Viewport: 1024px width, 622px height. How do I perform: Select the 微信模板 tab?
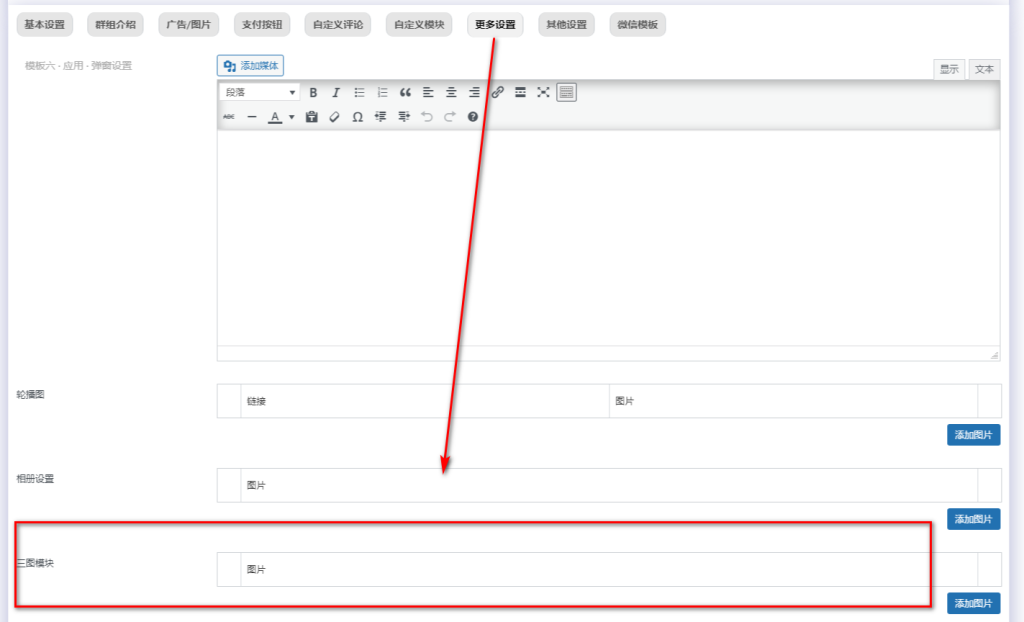[x=637, y=24]
